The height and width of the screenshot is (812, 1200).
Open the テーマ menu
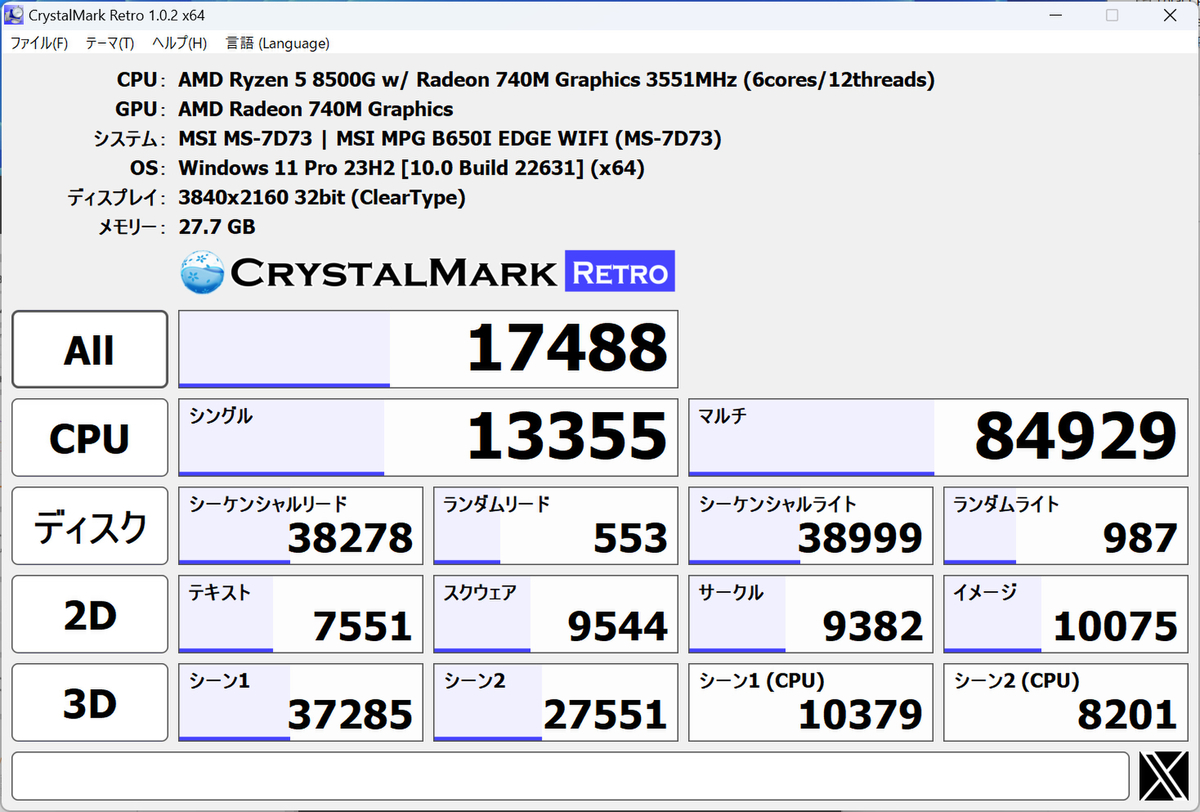coord(109,43)
